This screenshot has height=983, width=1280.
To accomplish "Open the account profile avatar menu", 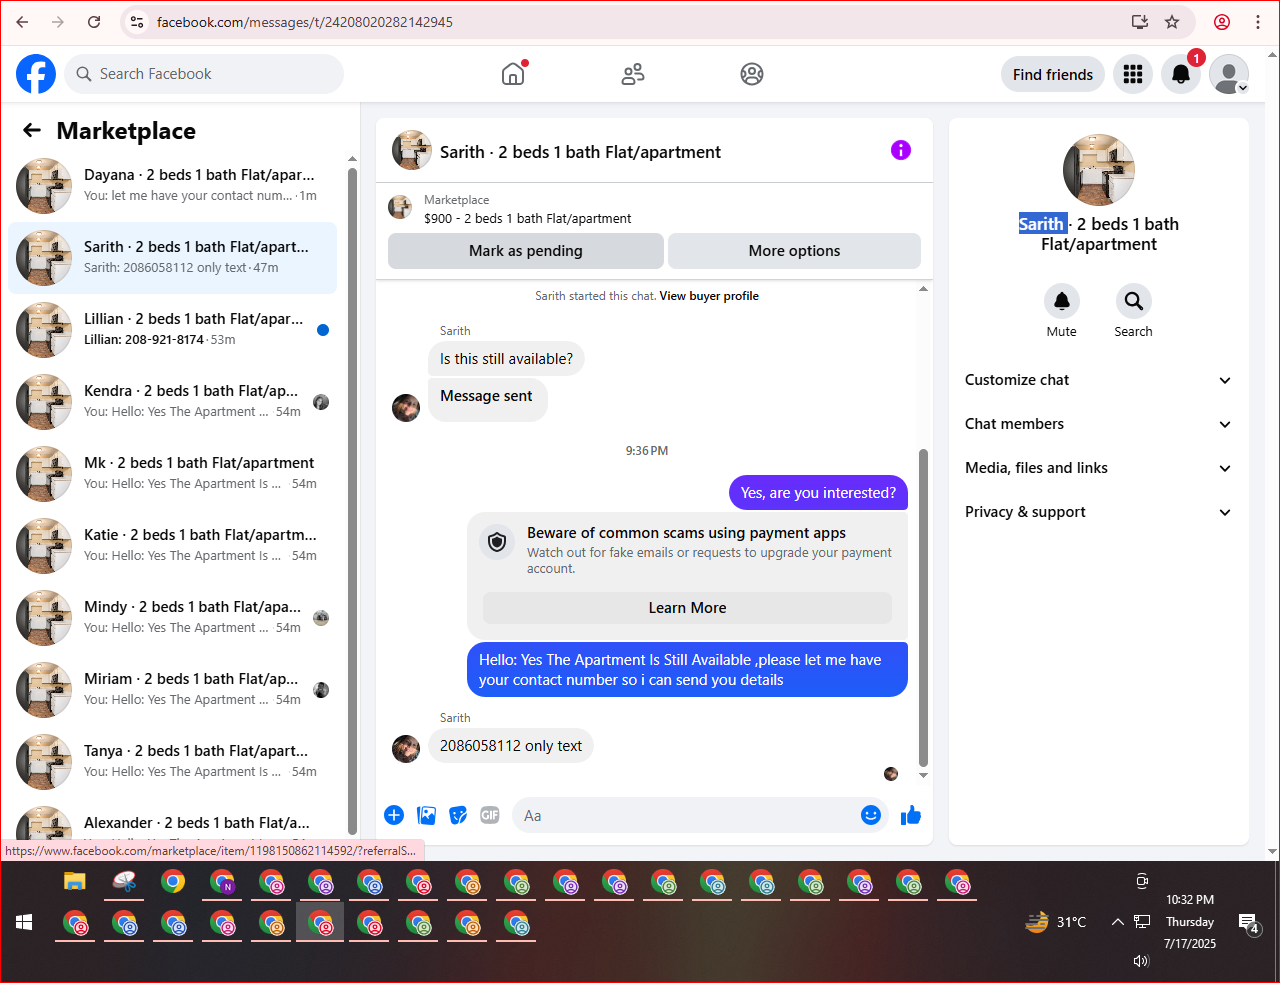I will 1229,74.
